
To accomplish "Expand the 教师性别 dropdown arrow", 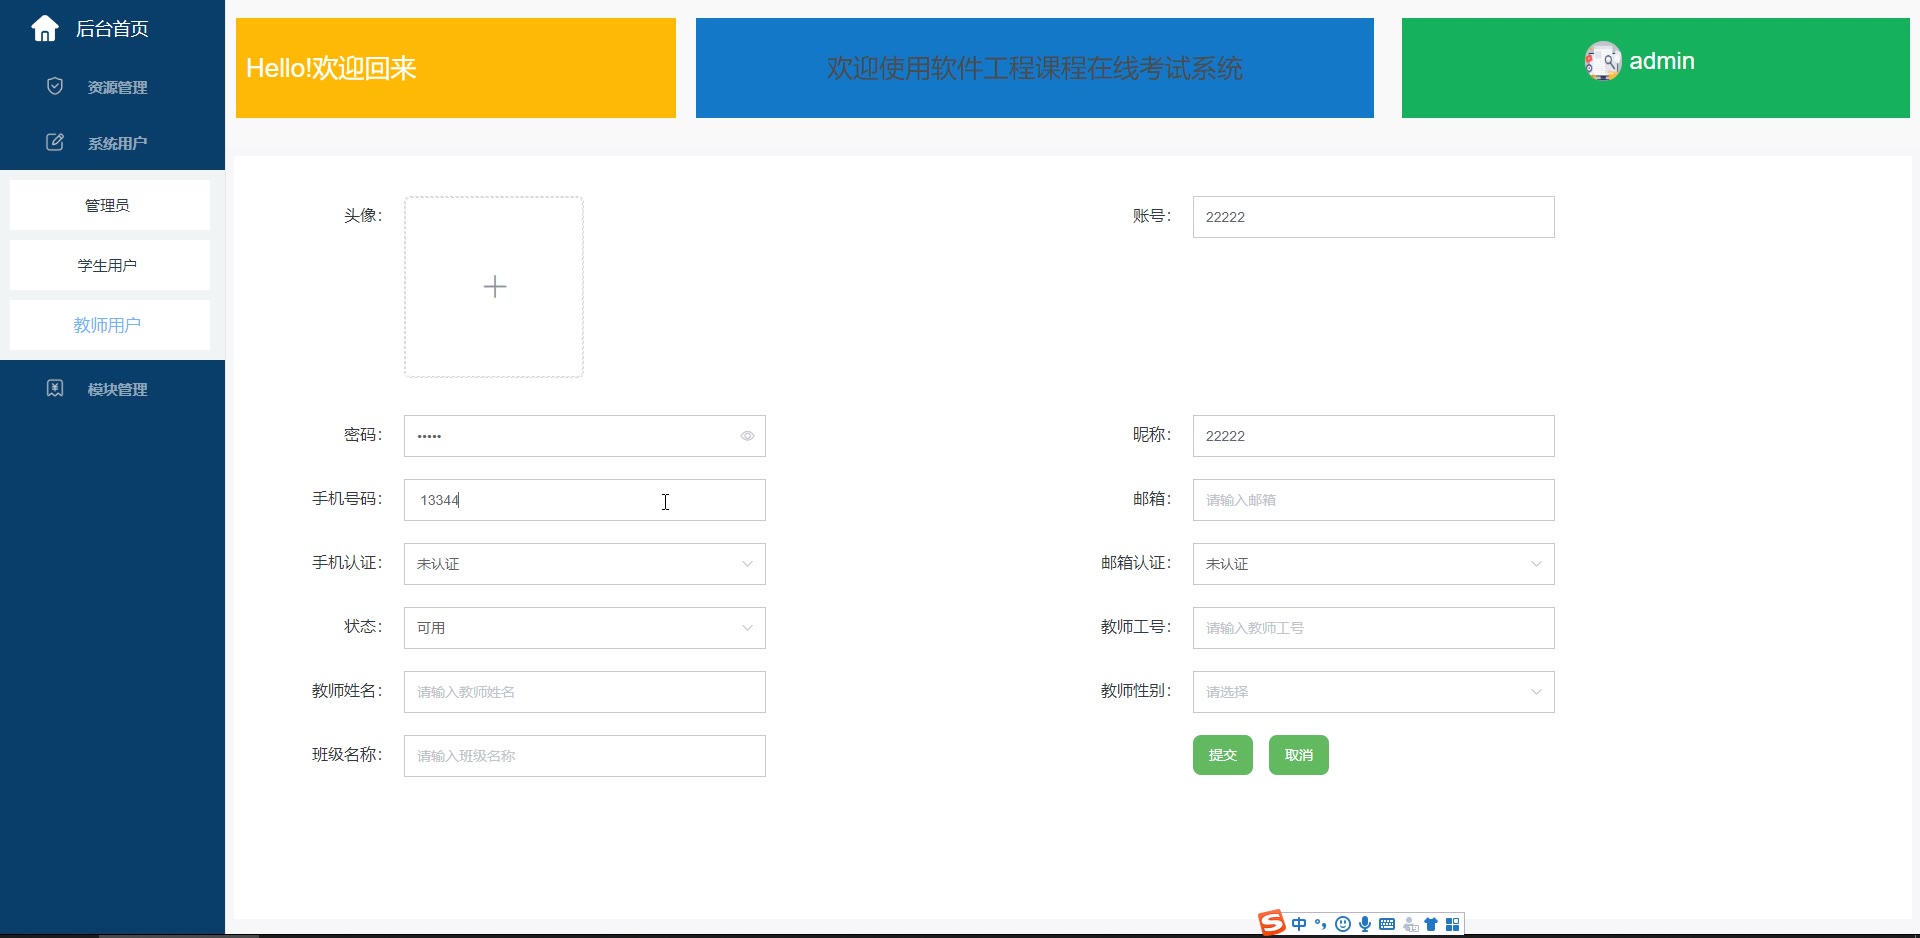I will (1536, 692).
